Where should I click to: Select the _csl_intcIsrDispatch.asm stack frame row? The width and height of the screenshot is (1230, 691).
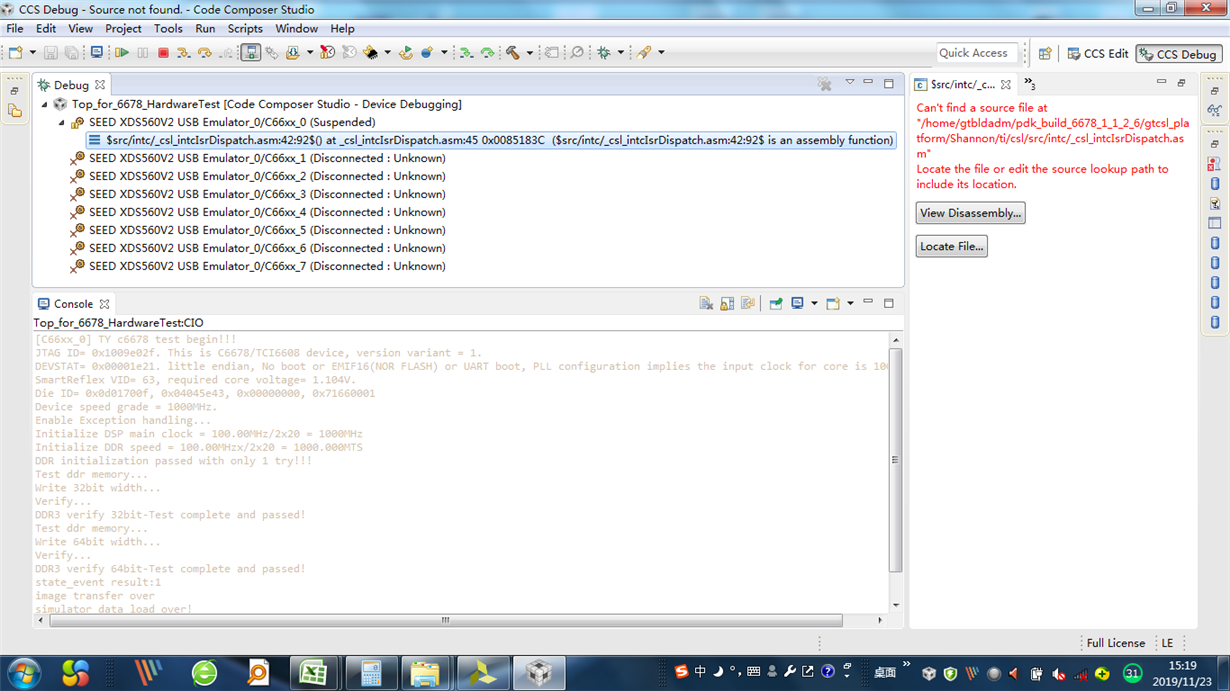[x=490, y=140]
